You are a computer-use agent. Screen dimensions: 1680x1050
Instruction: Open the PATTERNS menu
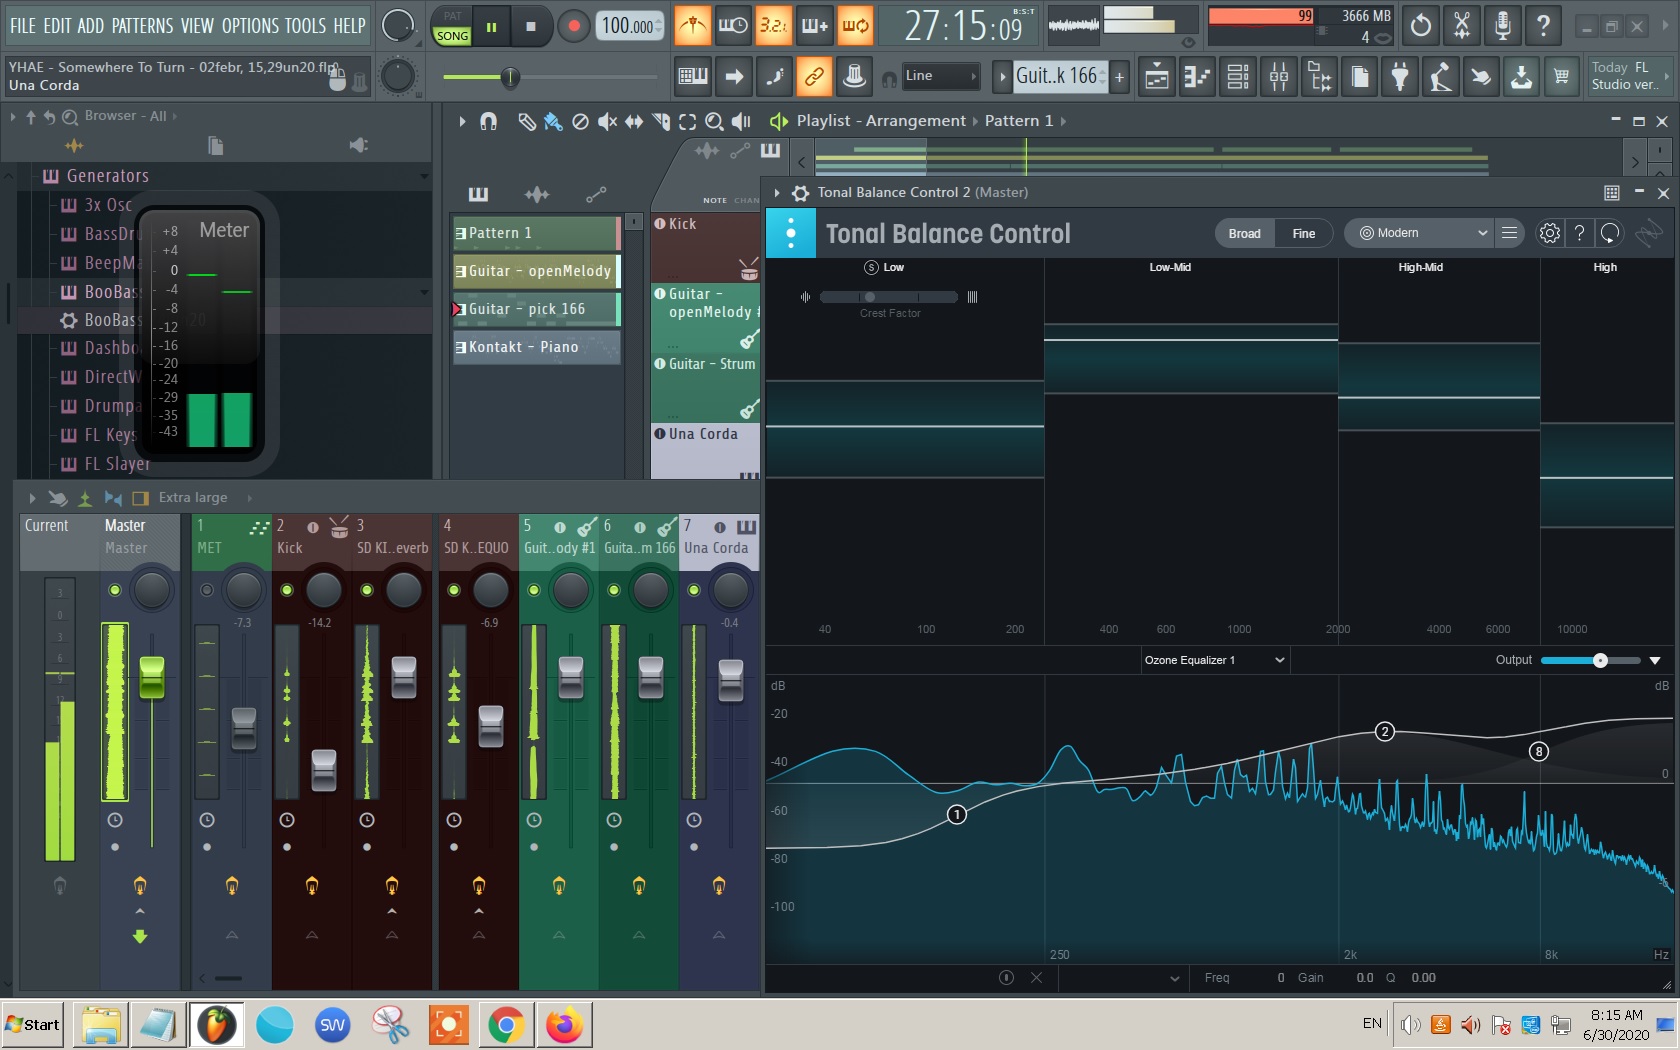[x=143, y=26]
